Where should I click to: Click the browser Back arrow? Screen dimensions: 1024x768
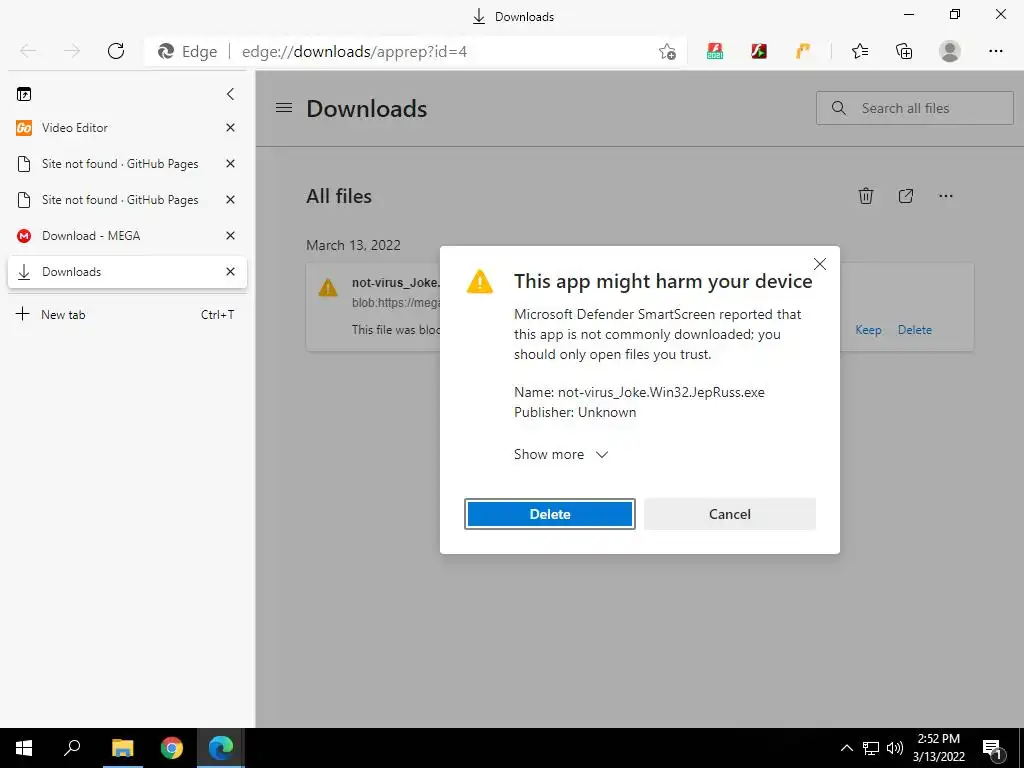point(28,51)
